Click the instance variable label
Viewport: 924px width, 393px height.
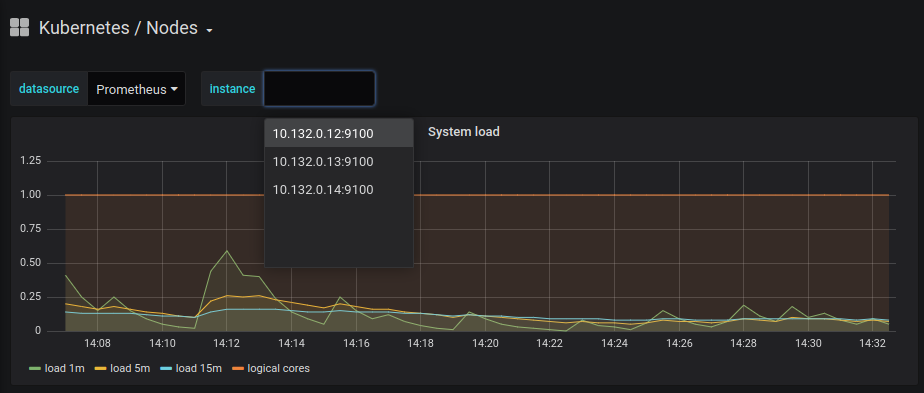tap(232, 89)
